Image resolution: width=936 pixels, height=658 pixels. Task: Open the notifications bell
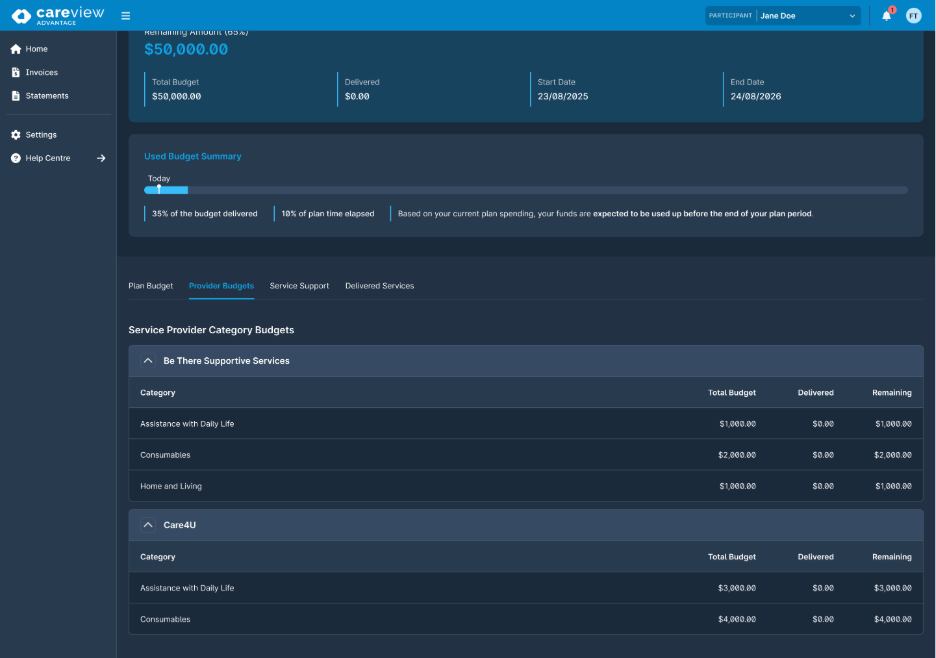click(886, 16)
